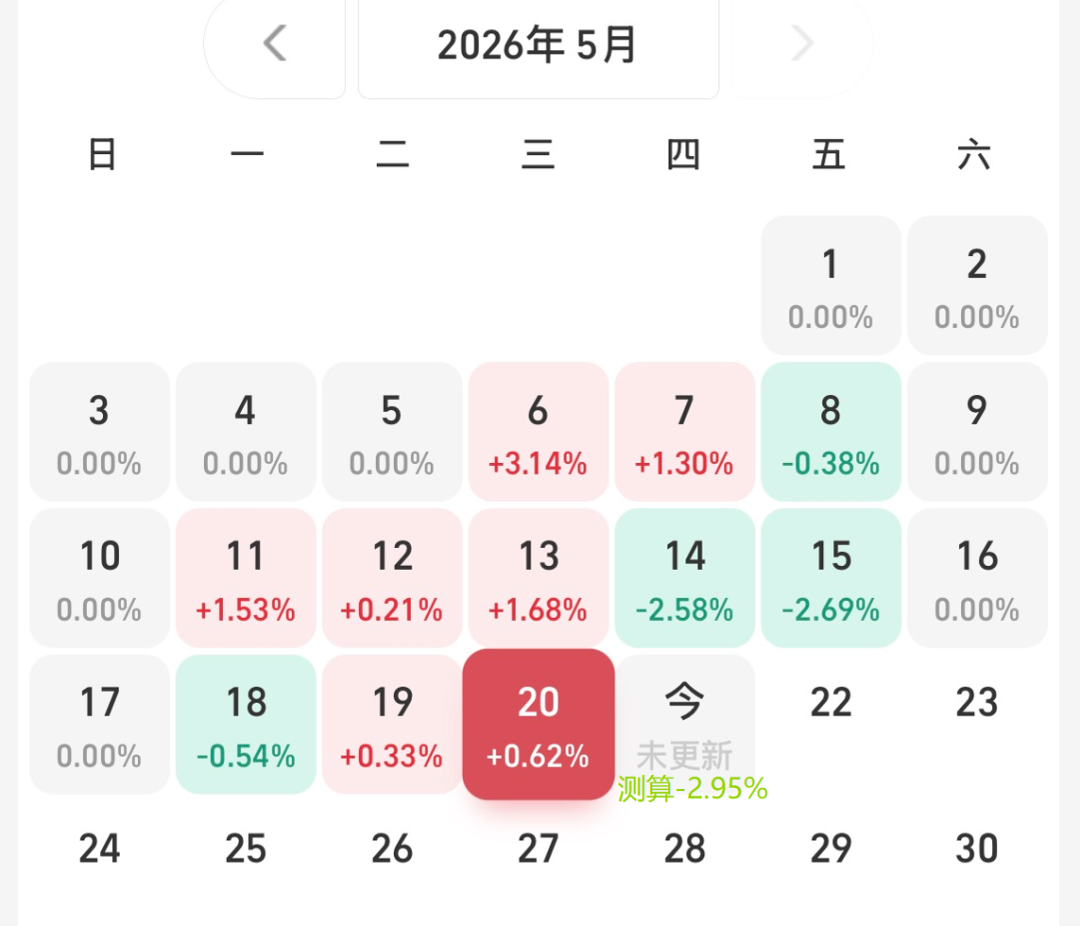The height and width of the screenshot is (926, 1080).
Task: Open day 13 with +1.68% gain
Action: click(x=539, y=578)
